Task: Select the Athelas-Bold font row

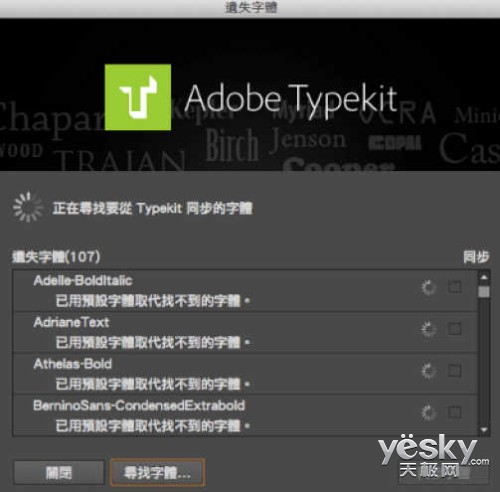Action: click(x=245, y=374)
